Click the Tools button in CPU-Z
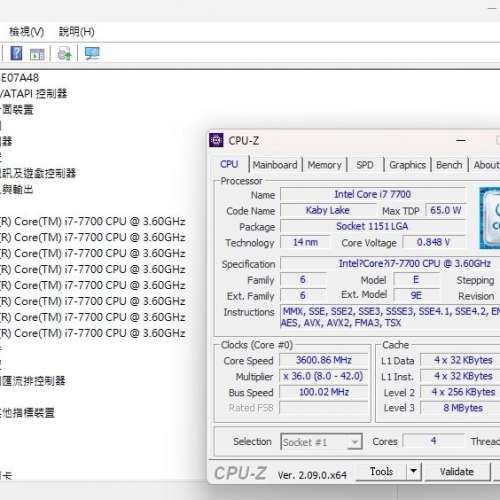The image size is (500, 500). pos(381,471)
